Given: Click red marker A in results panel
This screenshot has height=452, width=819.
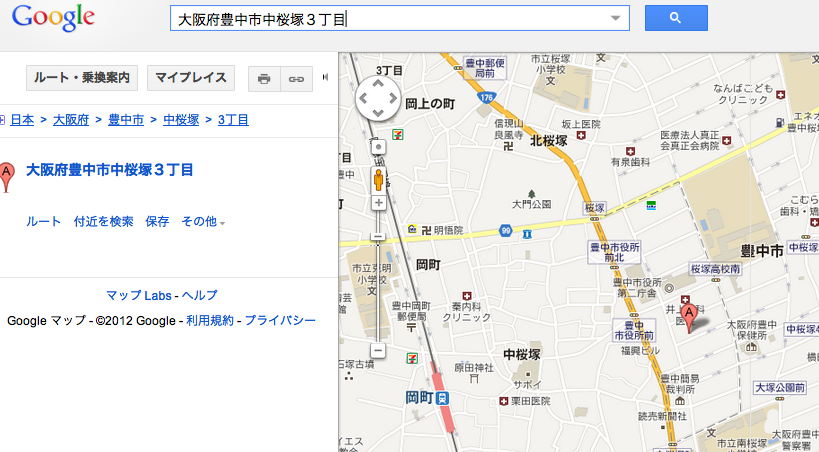Looking at the screenshot, I should 6,177.
